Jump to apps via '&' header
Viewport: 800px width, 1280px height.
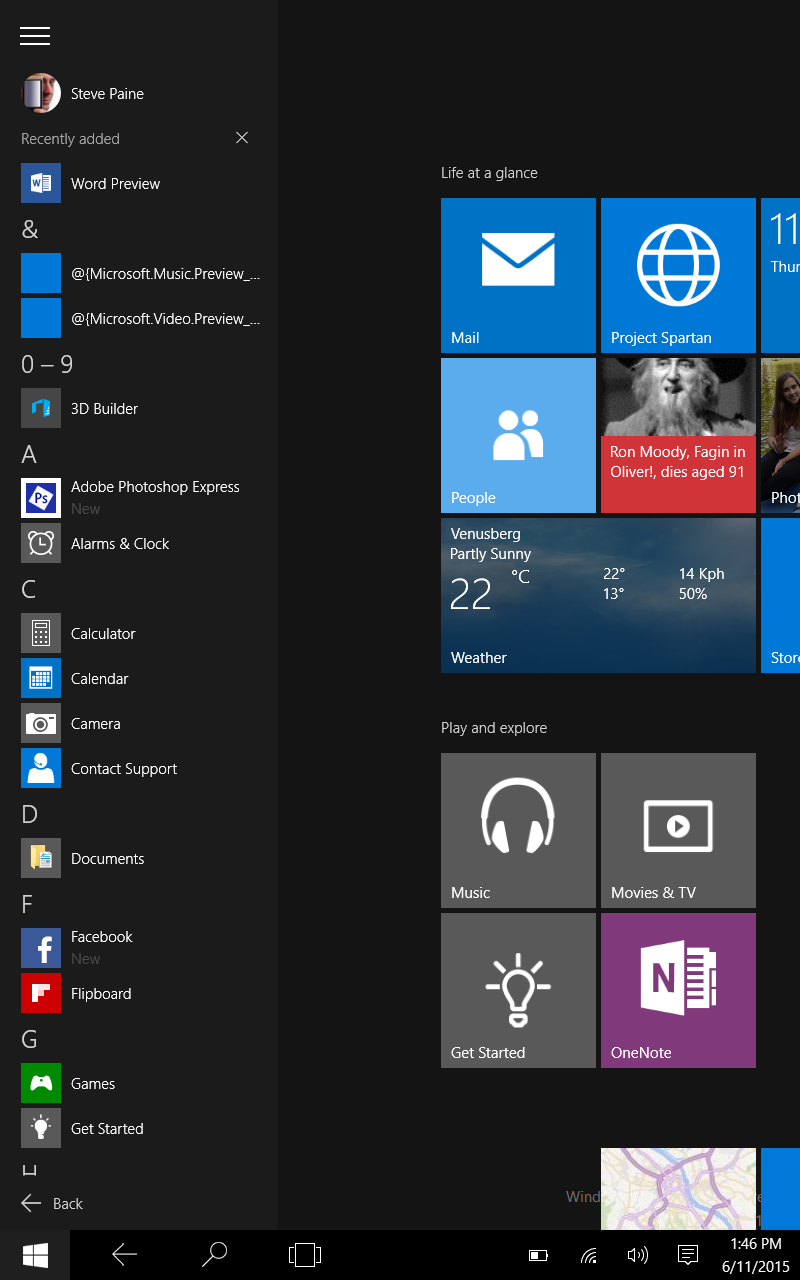30,229
